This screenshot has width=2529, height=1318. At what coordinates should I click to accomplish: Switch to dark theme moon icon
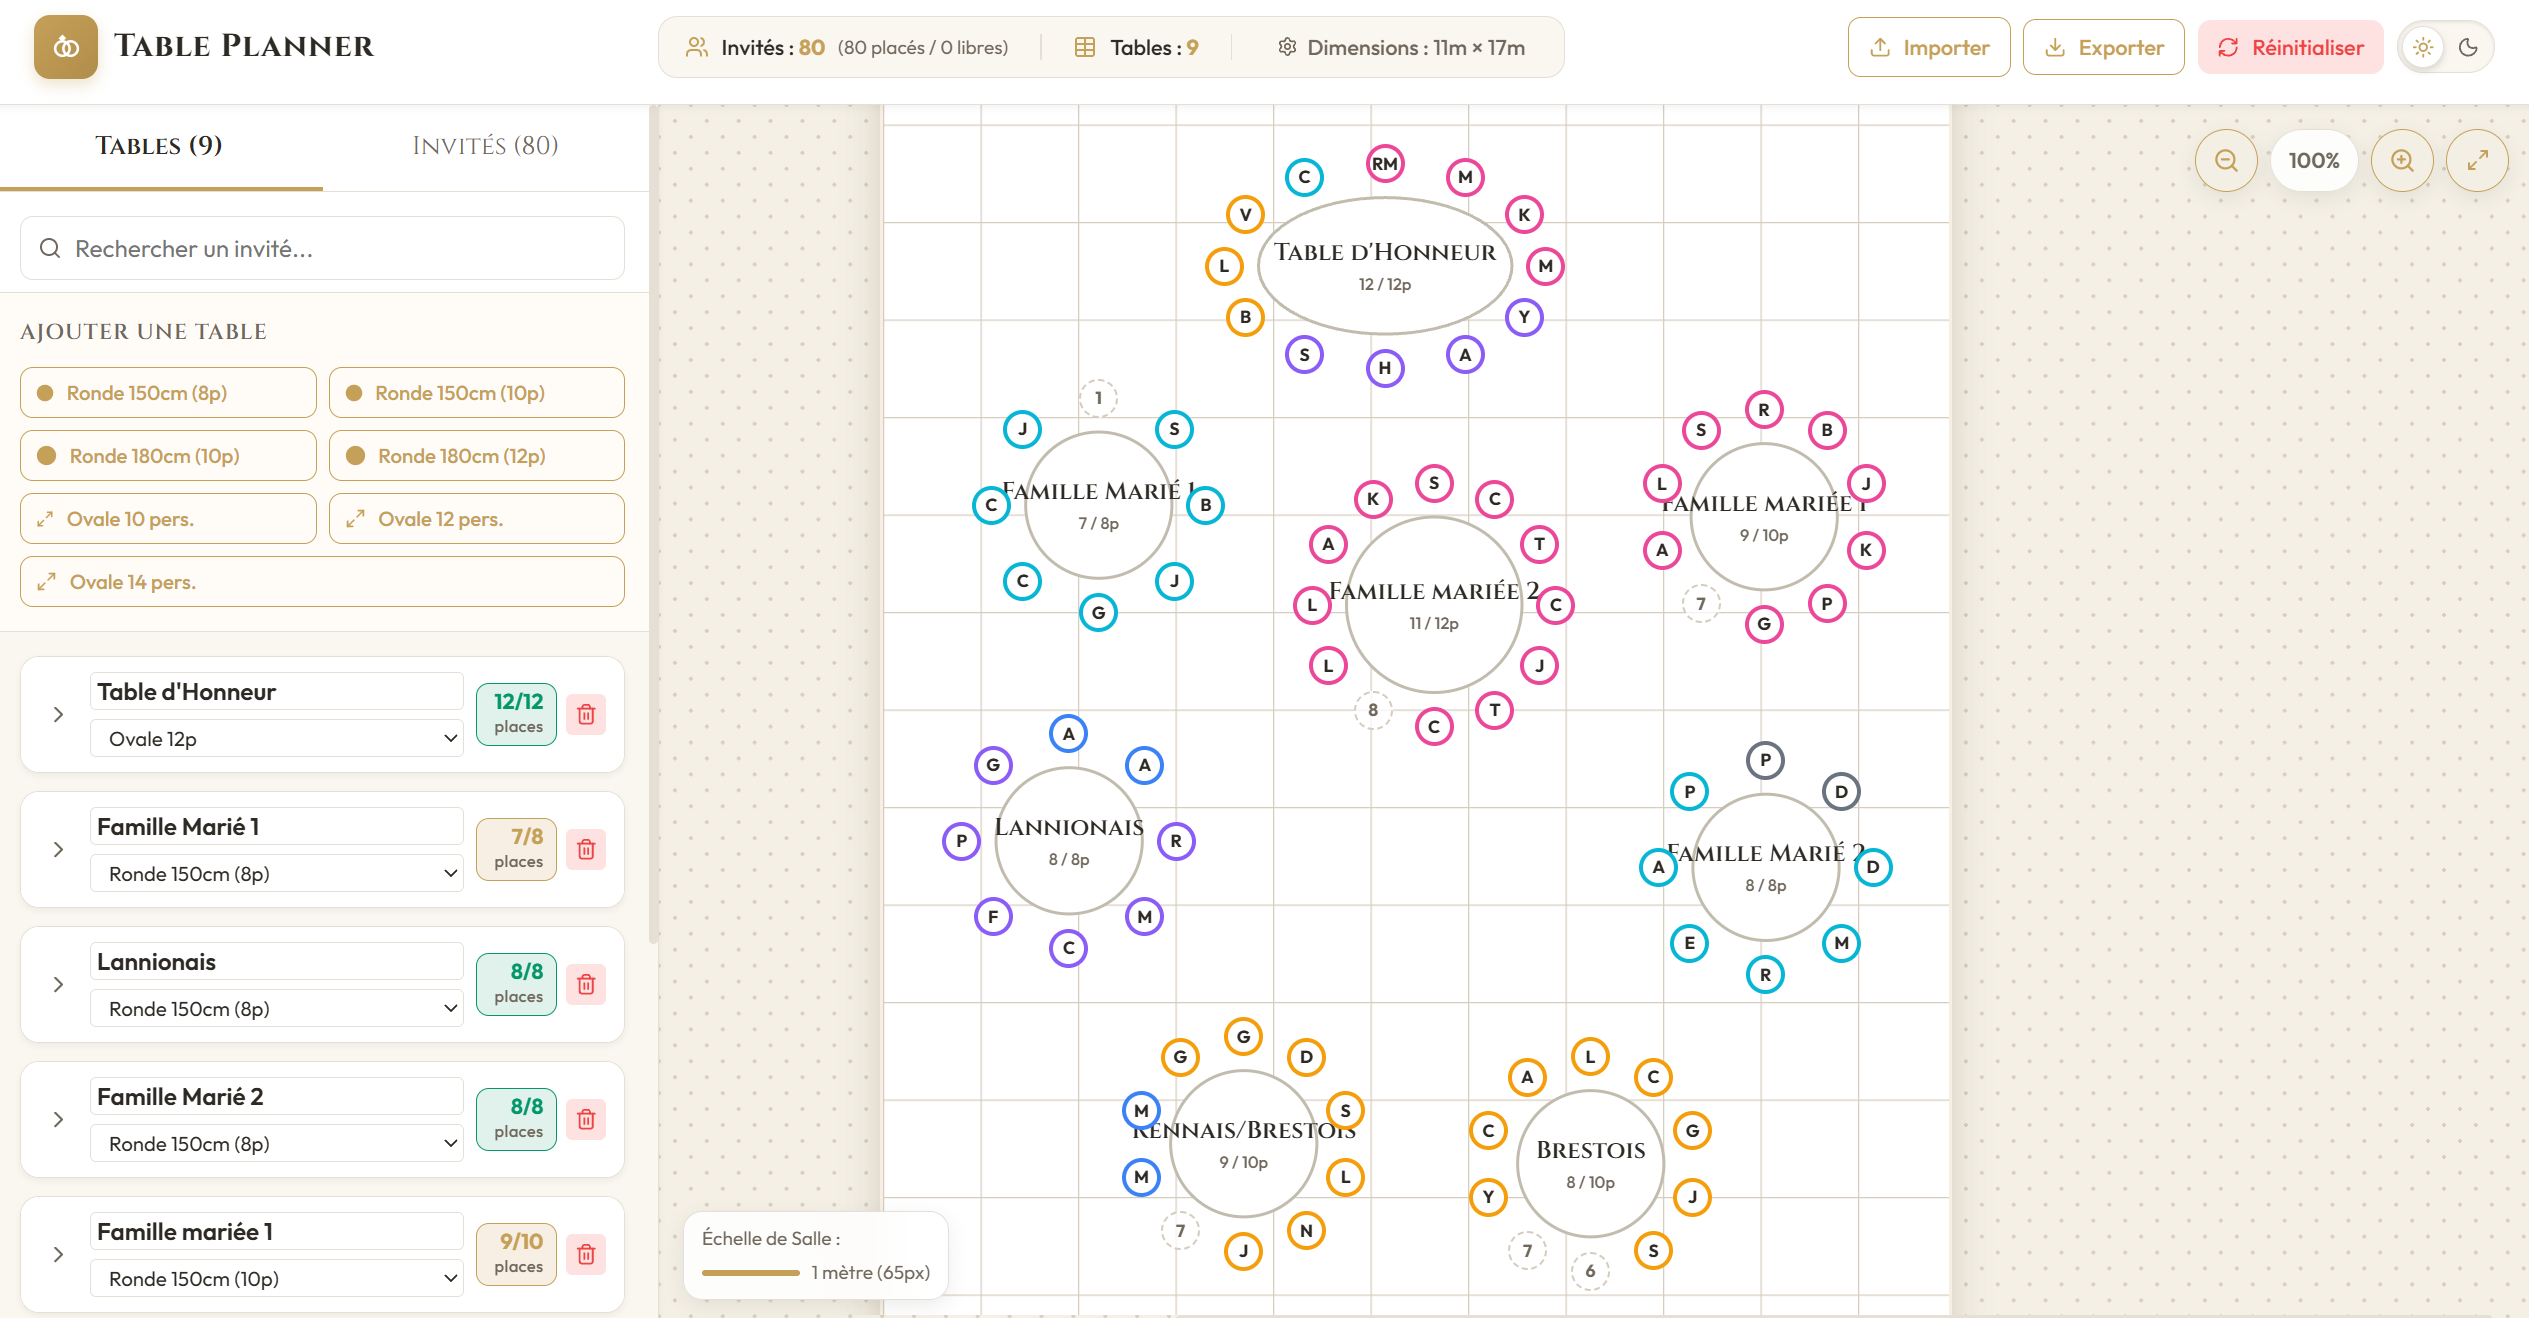tap(2468, 47)
